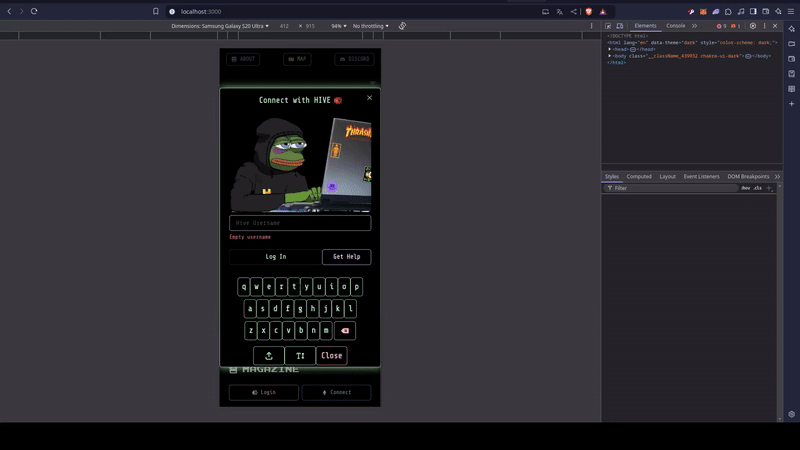The height and width of the screenshot is (450, 800).
Task: Open the Dimensions device dropdown
Action: tap(220, 26)
